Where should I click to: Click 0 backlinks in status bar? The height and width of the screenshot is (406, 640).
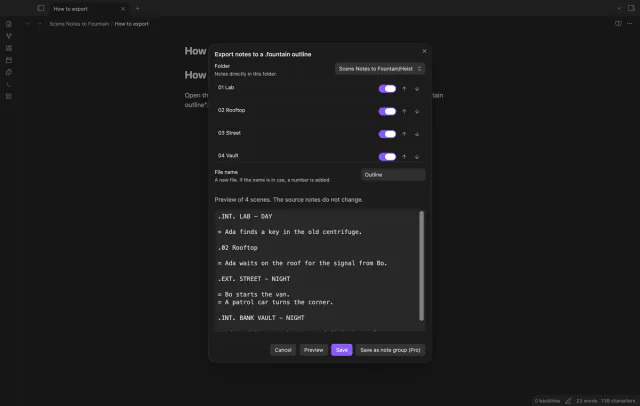[x=547, y=401]
